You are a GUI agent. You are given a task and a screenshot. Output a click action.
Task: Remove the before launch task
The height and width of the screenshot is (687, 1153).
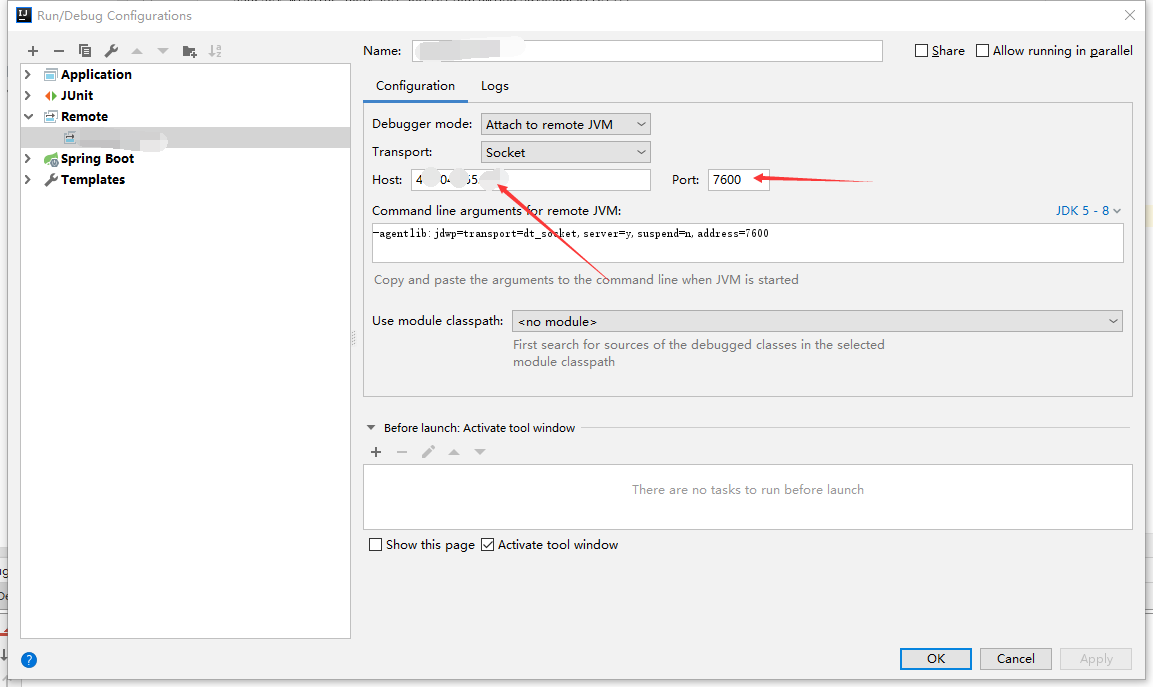(401, 452)
